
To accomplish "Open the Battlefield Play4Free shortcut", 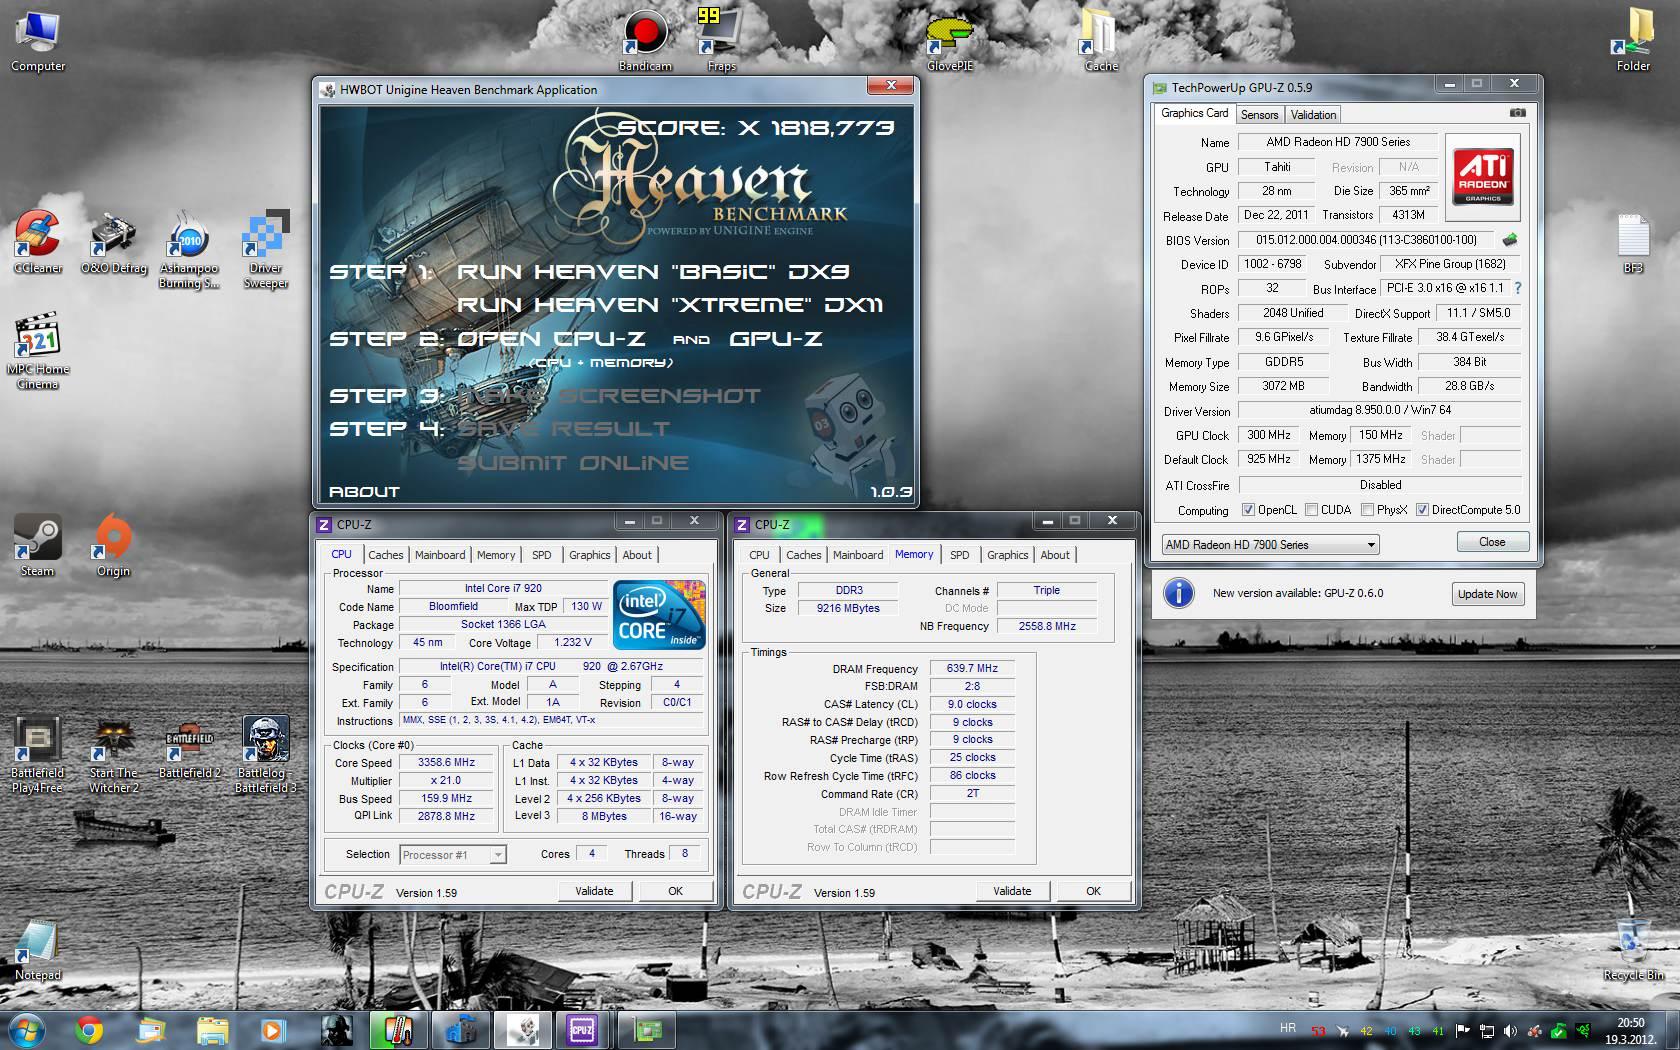I will coord(37,755).
